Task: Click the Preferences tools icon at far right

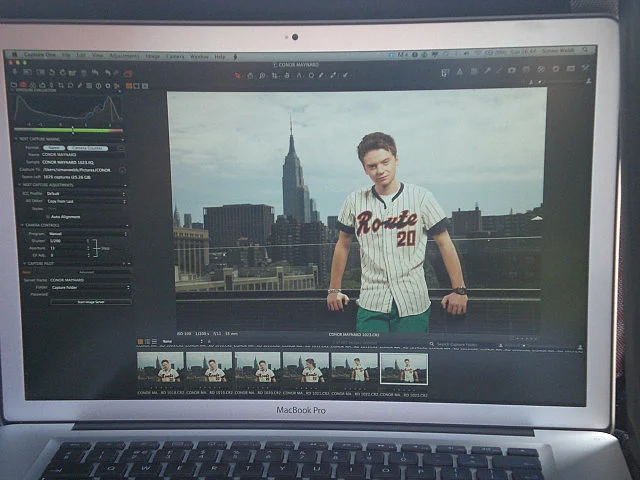Action: click(585, 68)
